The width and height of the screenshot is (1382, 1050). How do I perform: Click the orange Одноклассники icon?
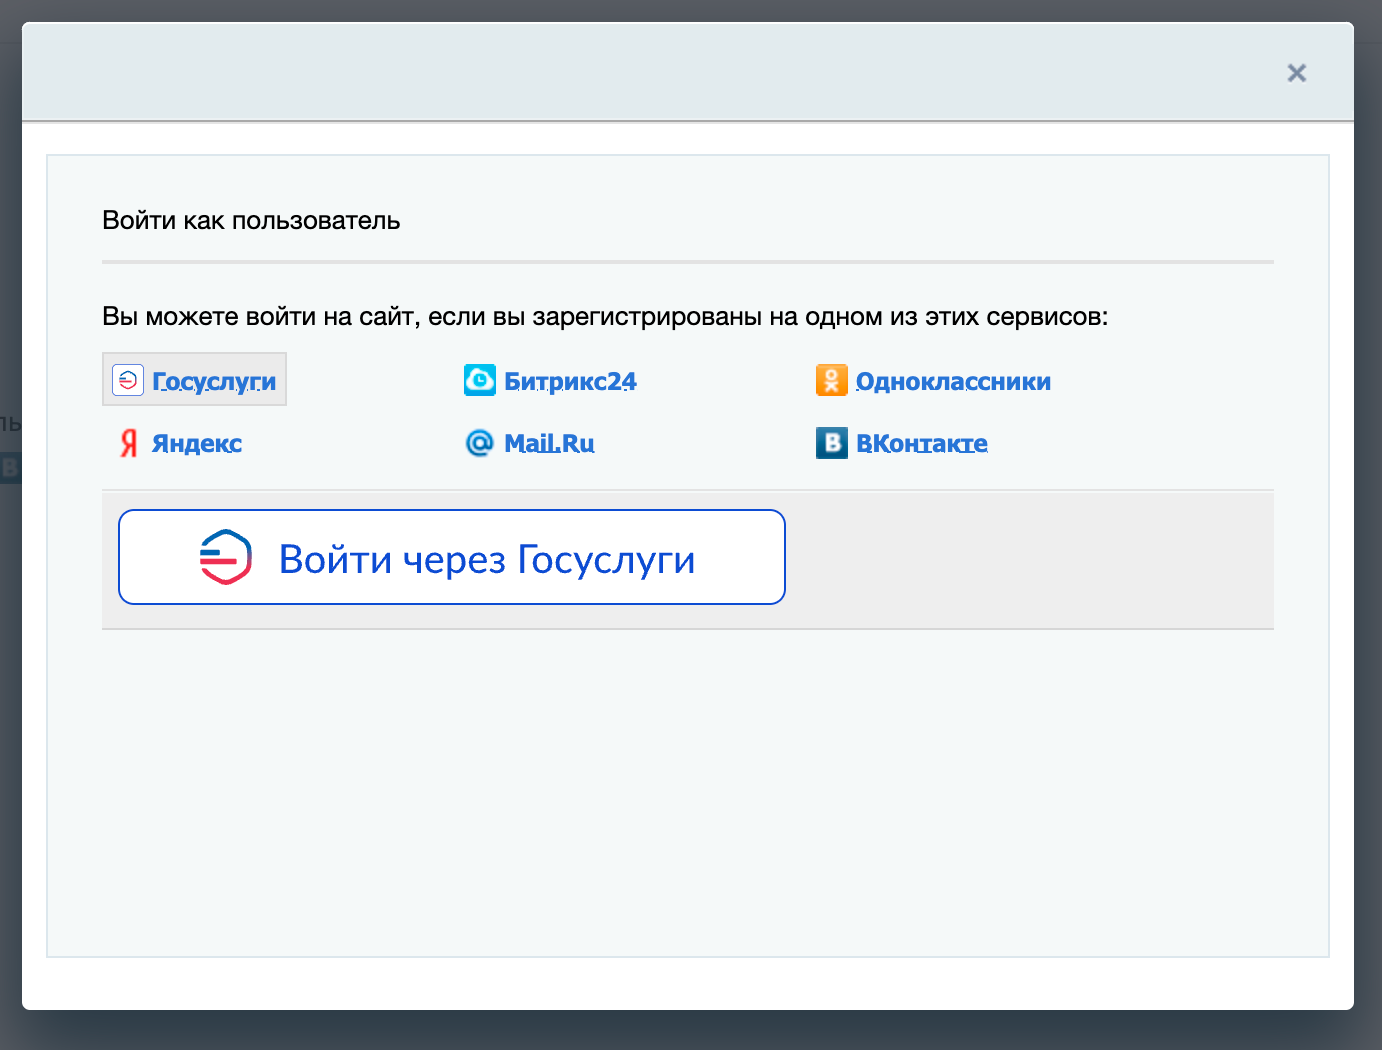coord(831,380)
